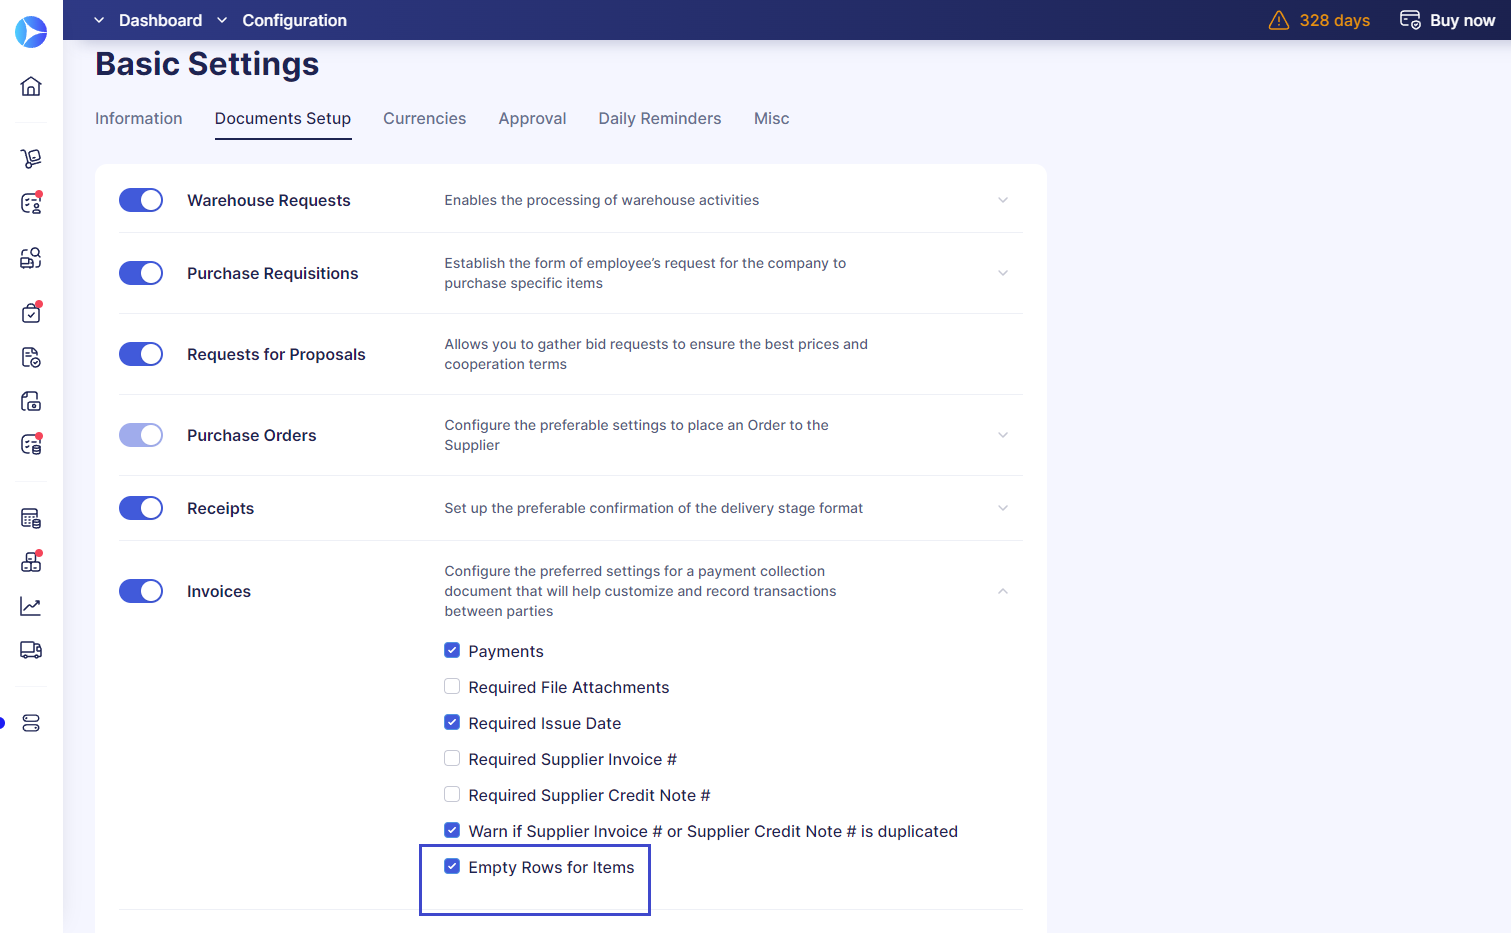
Task: Uncheck the duplicate invoice warning checkbox
Action: [x=452, y=831]
